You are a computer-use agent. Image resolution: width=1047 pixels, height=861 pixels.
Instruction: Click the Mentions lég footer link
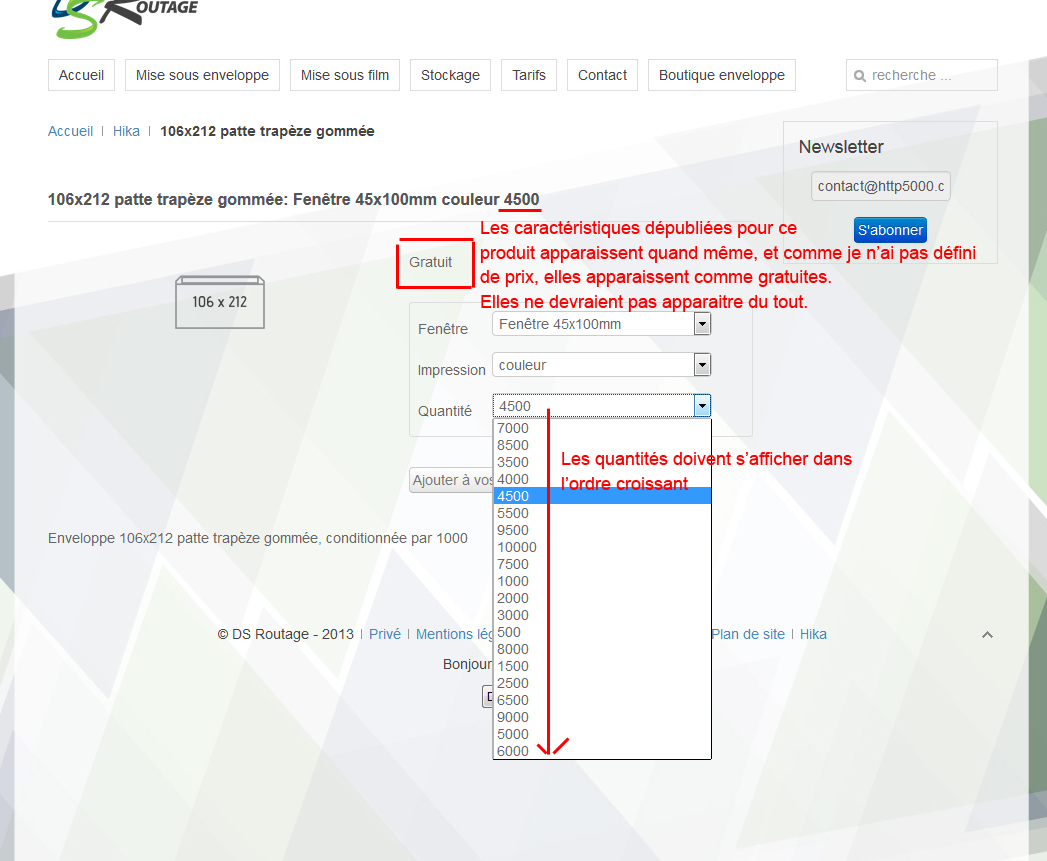click(x=454, y=635)
